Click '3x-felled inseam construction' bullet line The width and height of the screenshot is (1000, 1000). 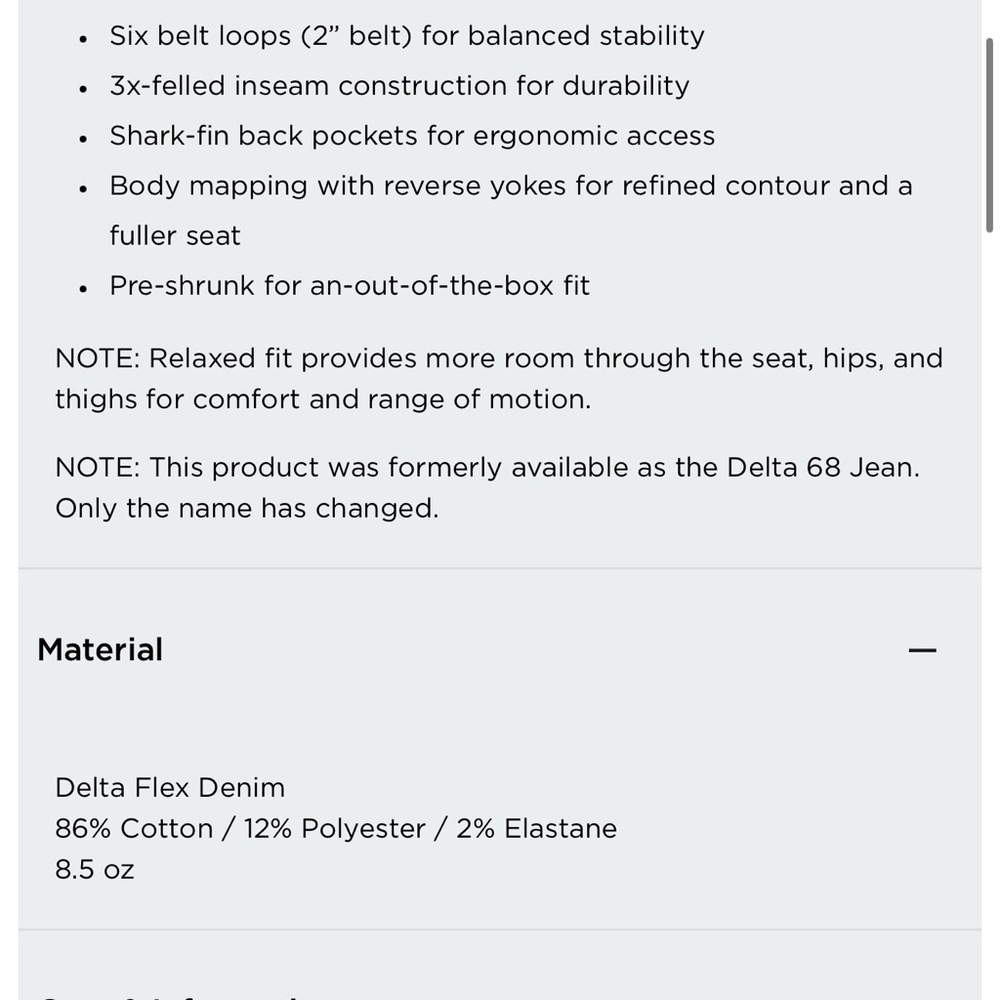(399, 85)
